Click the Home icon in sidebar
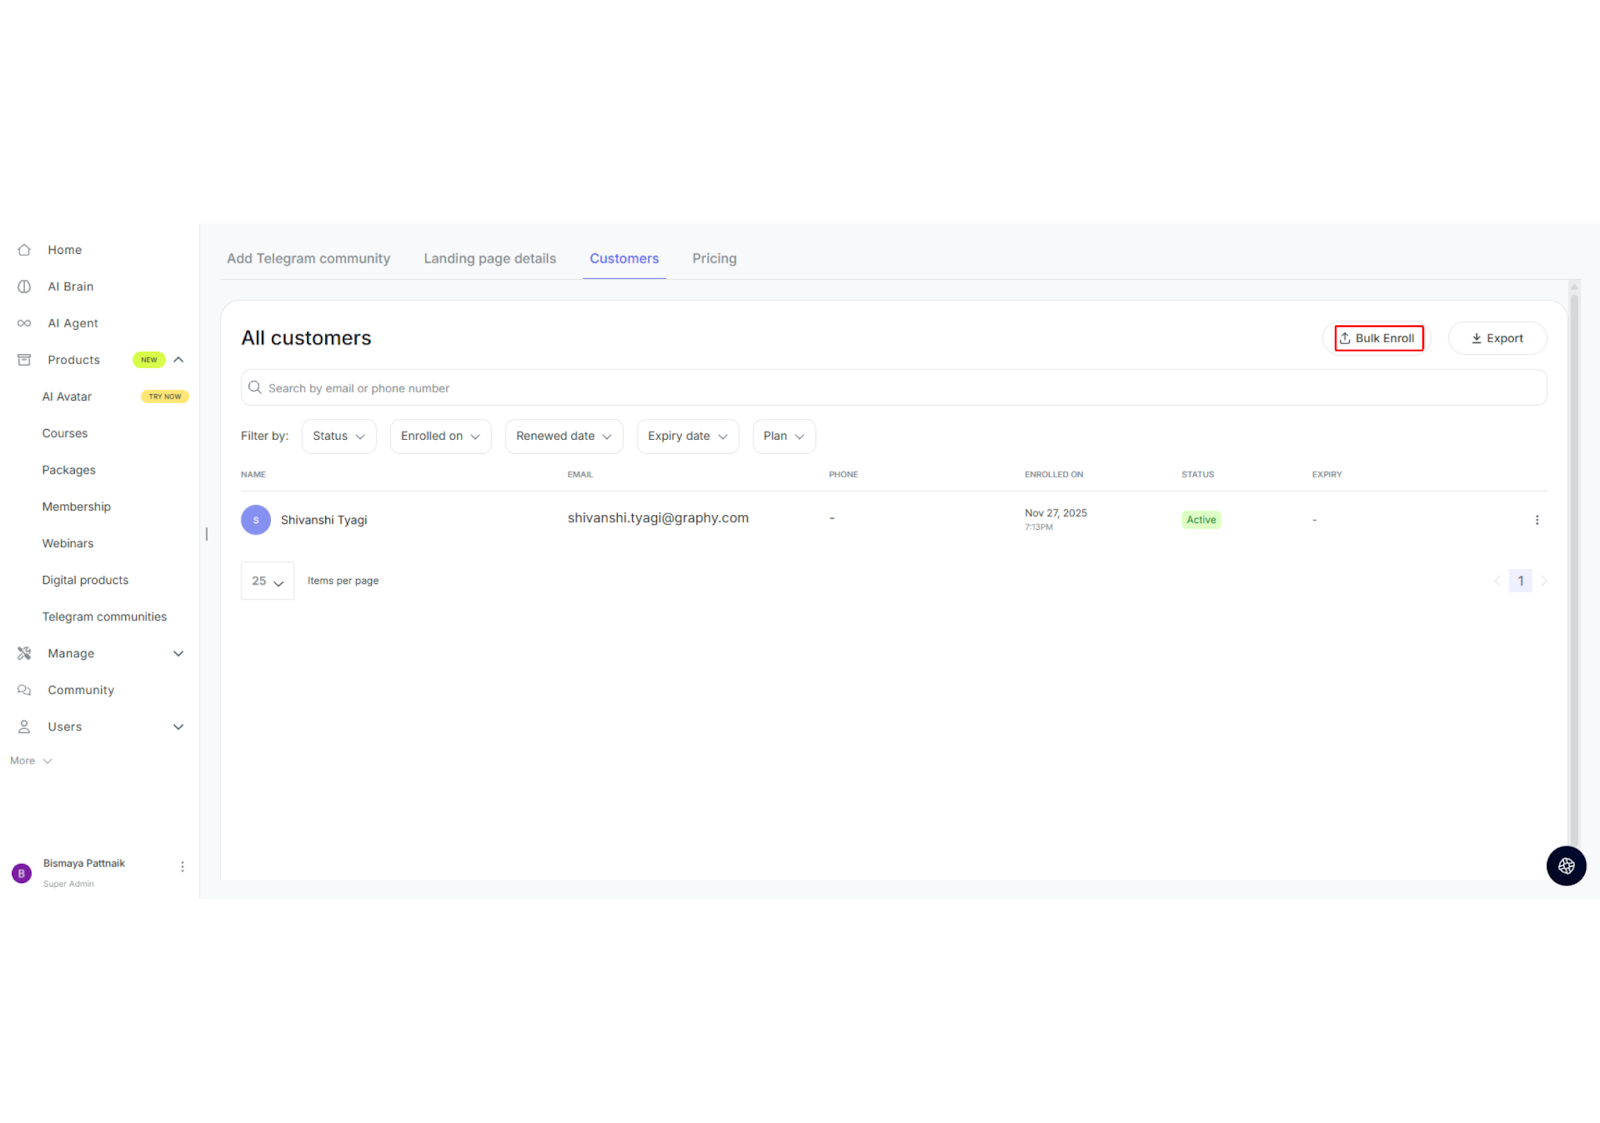The image size is (1600, 1123). [24, 250]
